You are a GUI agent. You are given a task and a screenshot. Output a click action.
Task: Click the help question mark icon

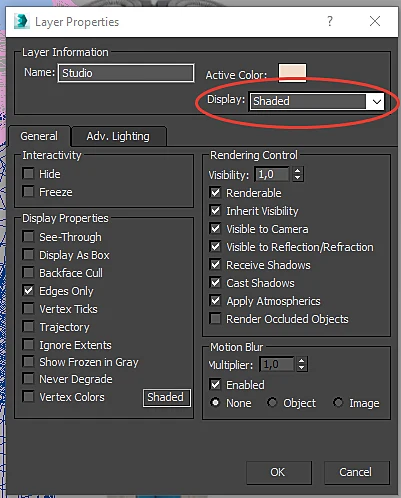(330, 21)
